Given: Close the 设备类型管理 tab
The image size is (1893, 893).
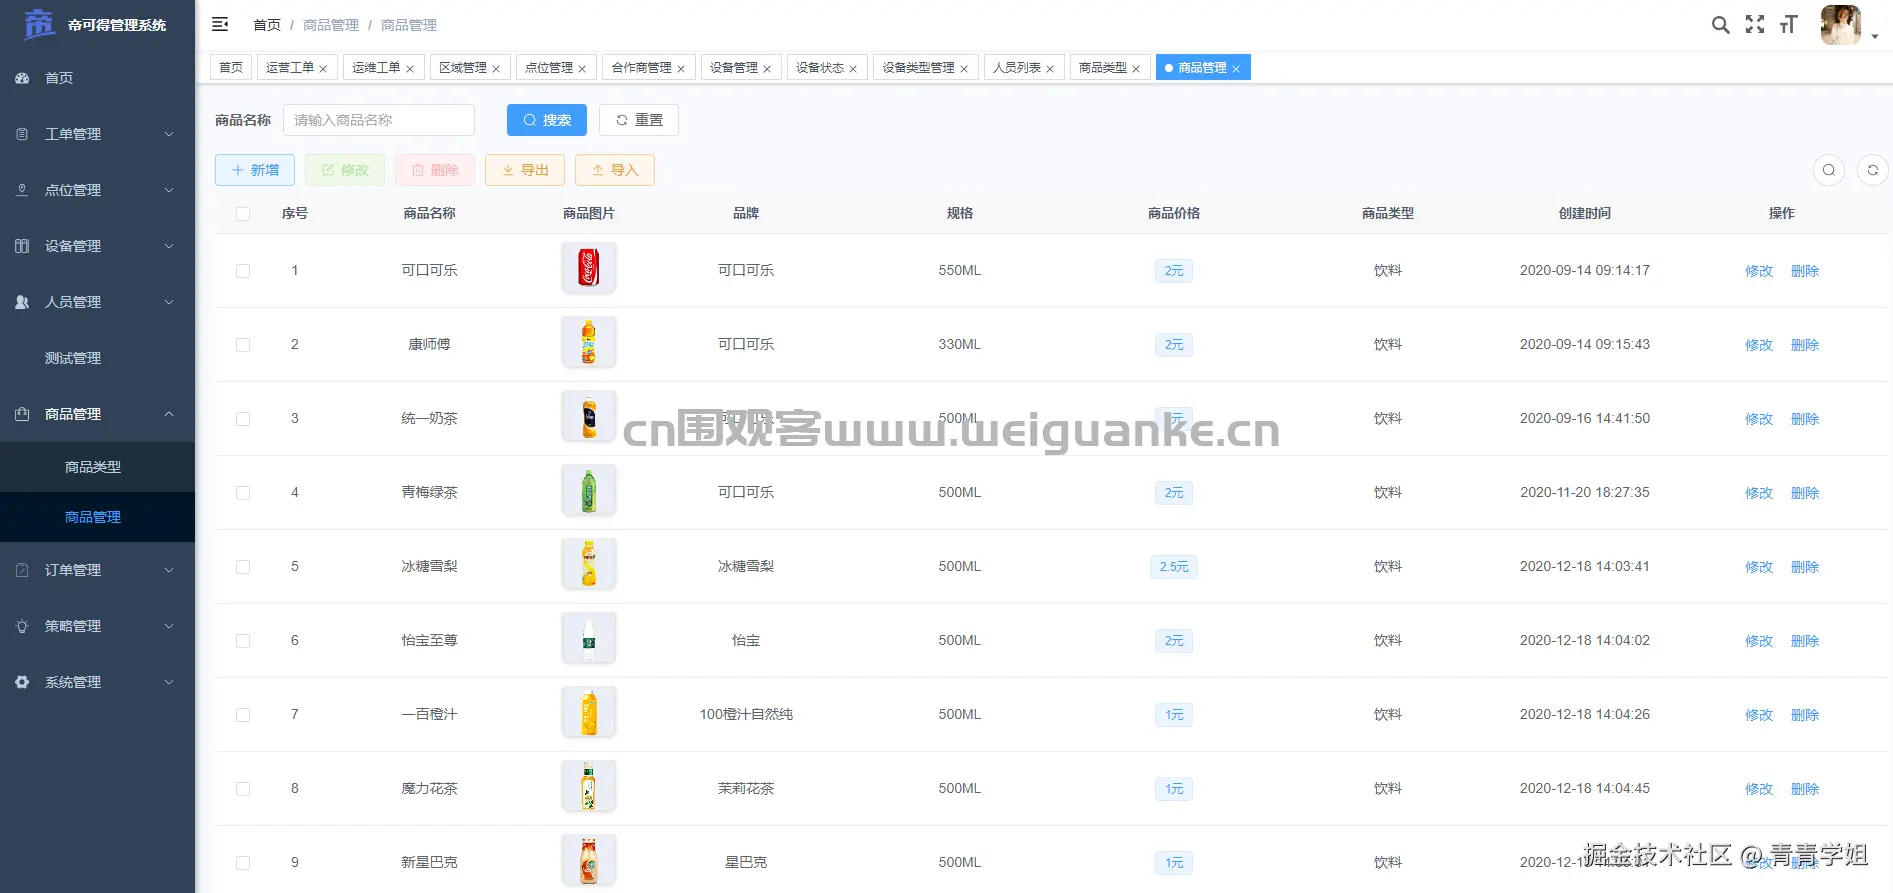Looking at the screenshot, I should 964,69.
